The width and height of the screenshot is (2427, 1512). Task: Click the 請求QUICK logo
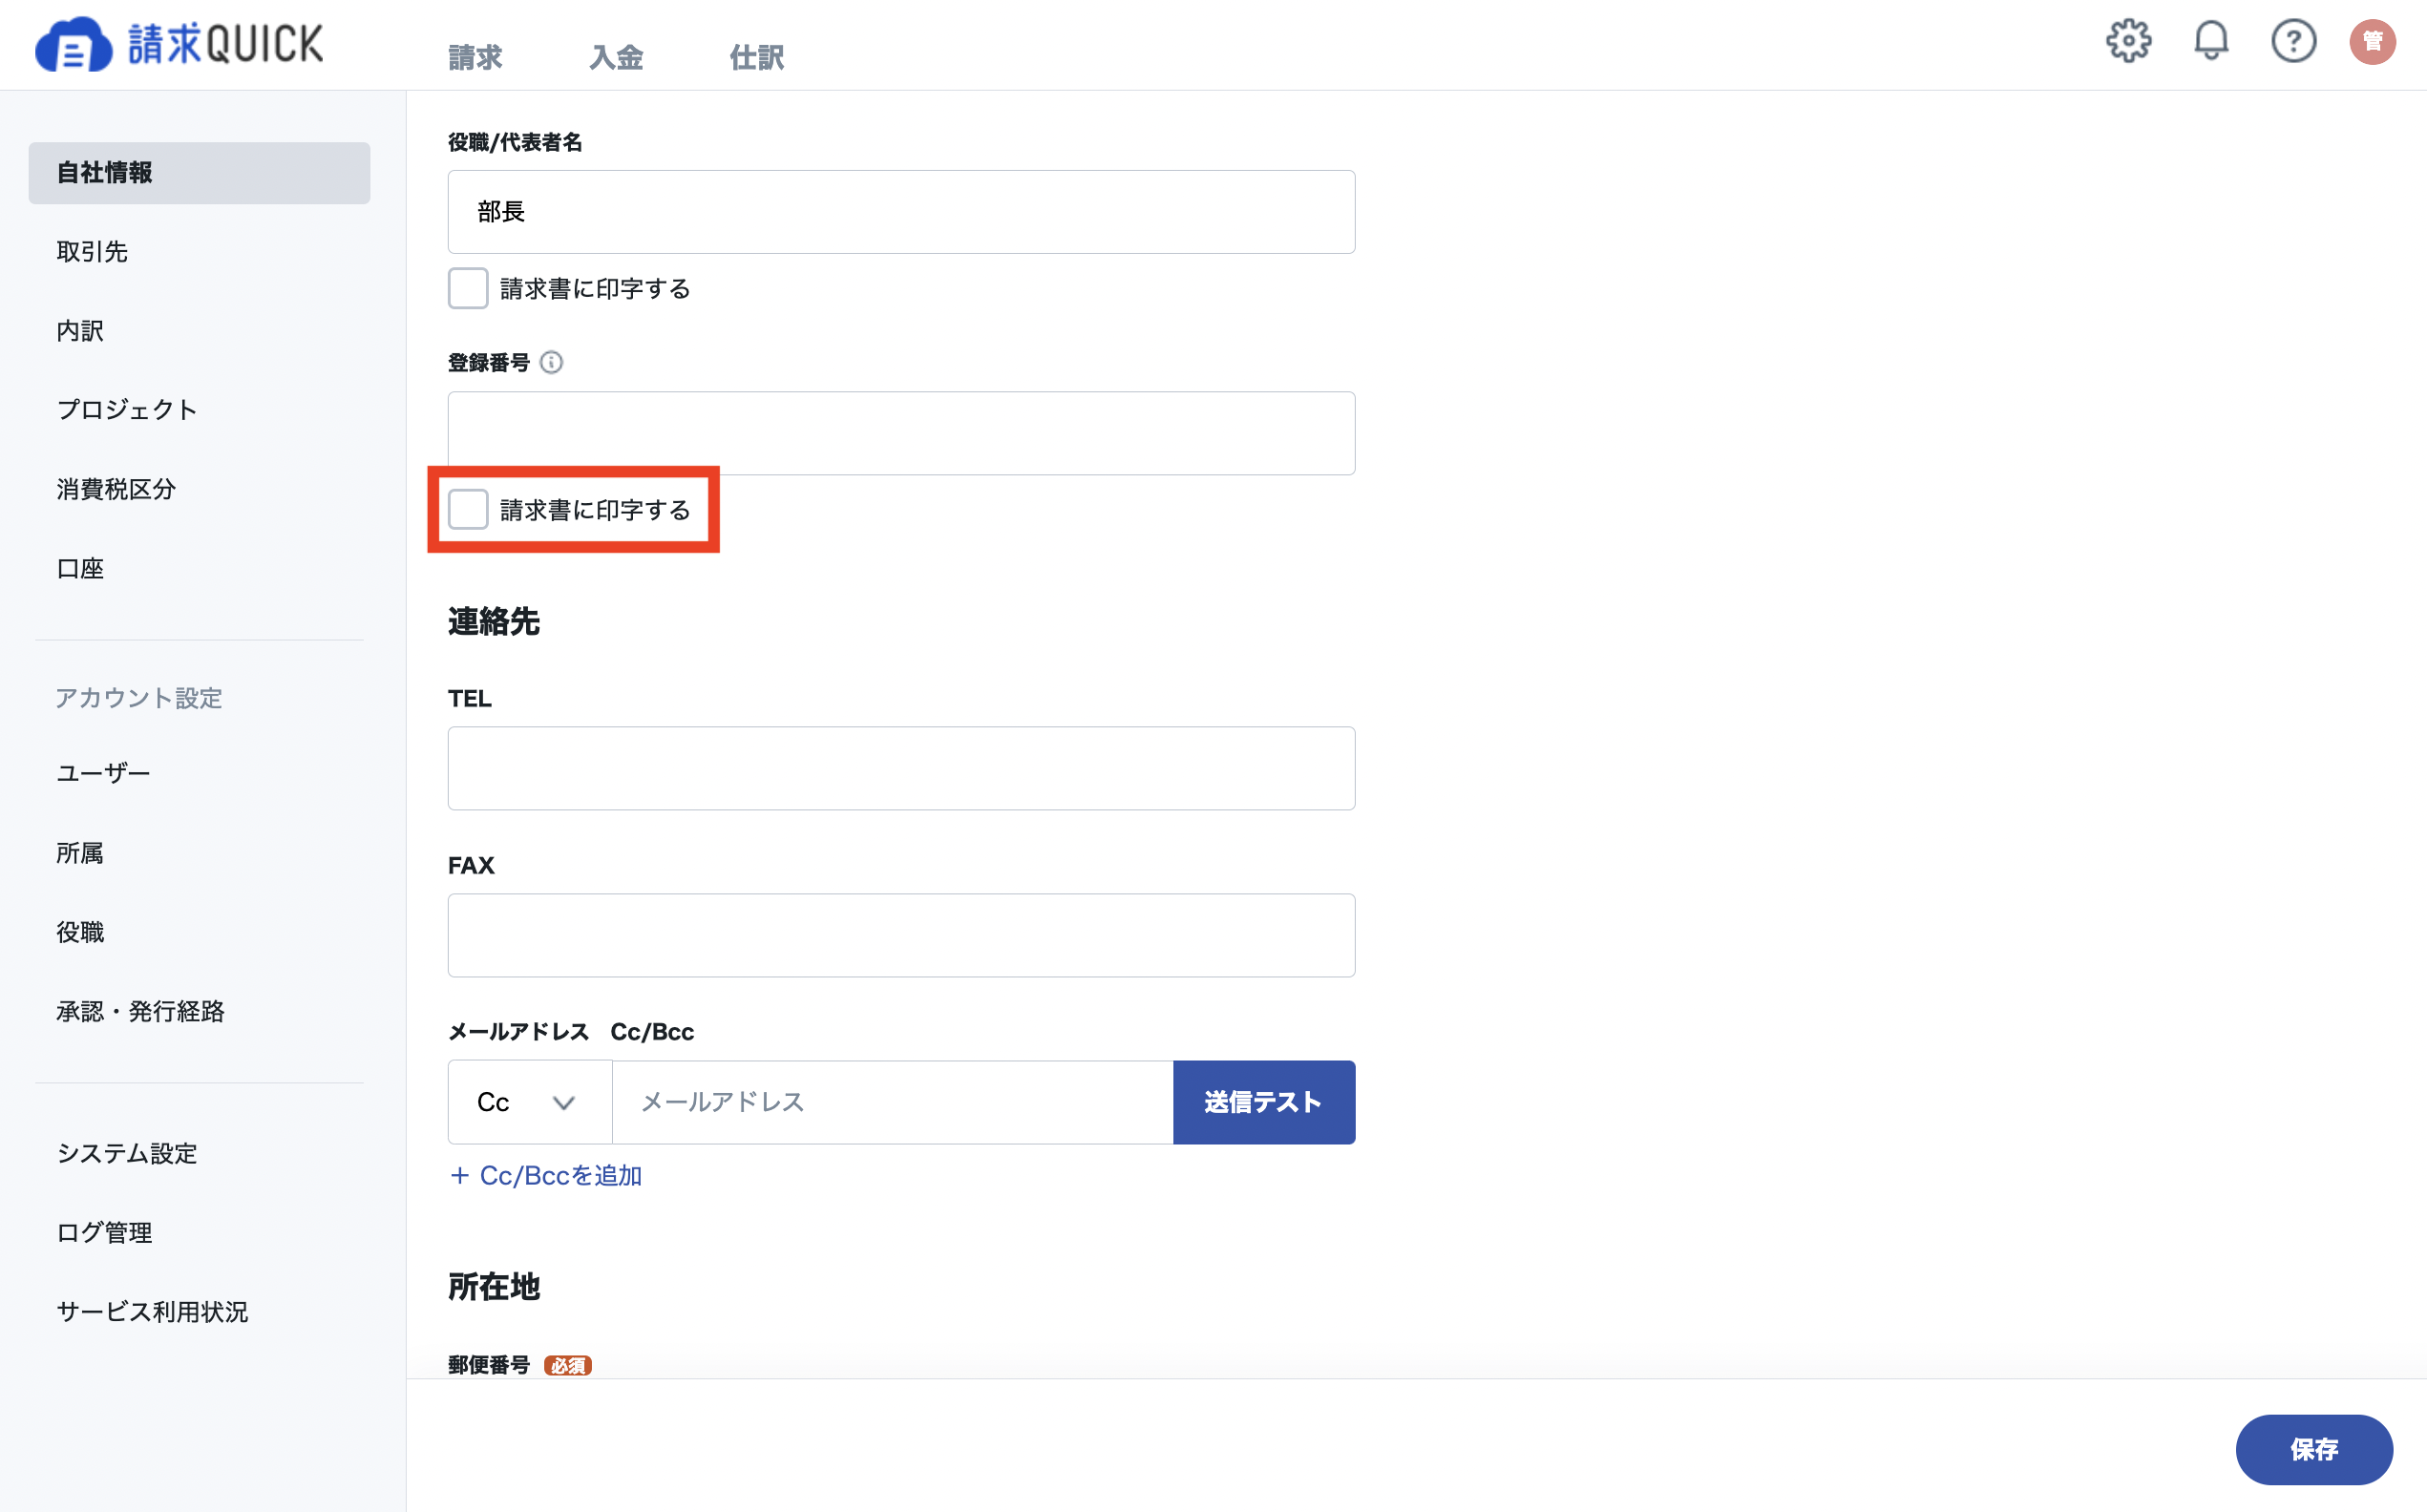coord(179,44)
